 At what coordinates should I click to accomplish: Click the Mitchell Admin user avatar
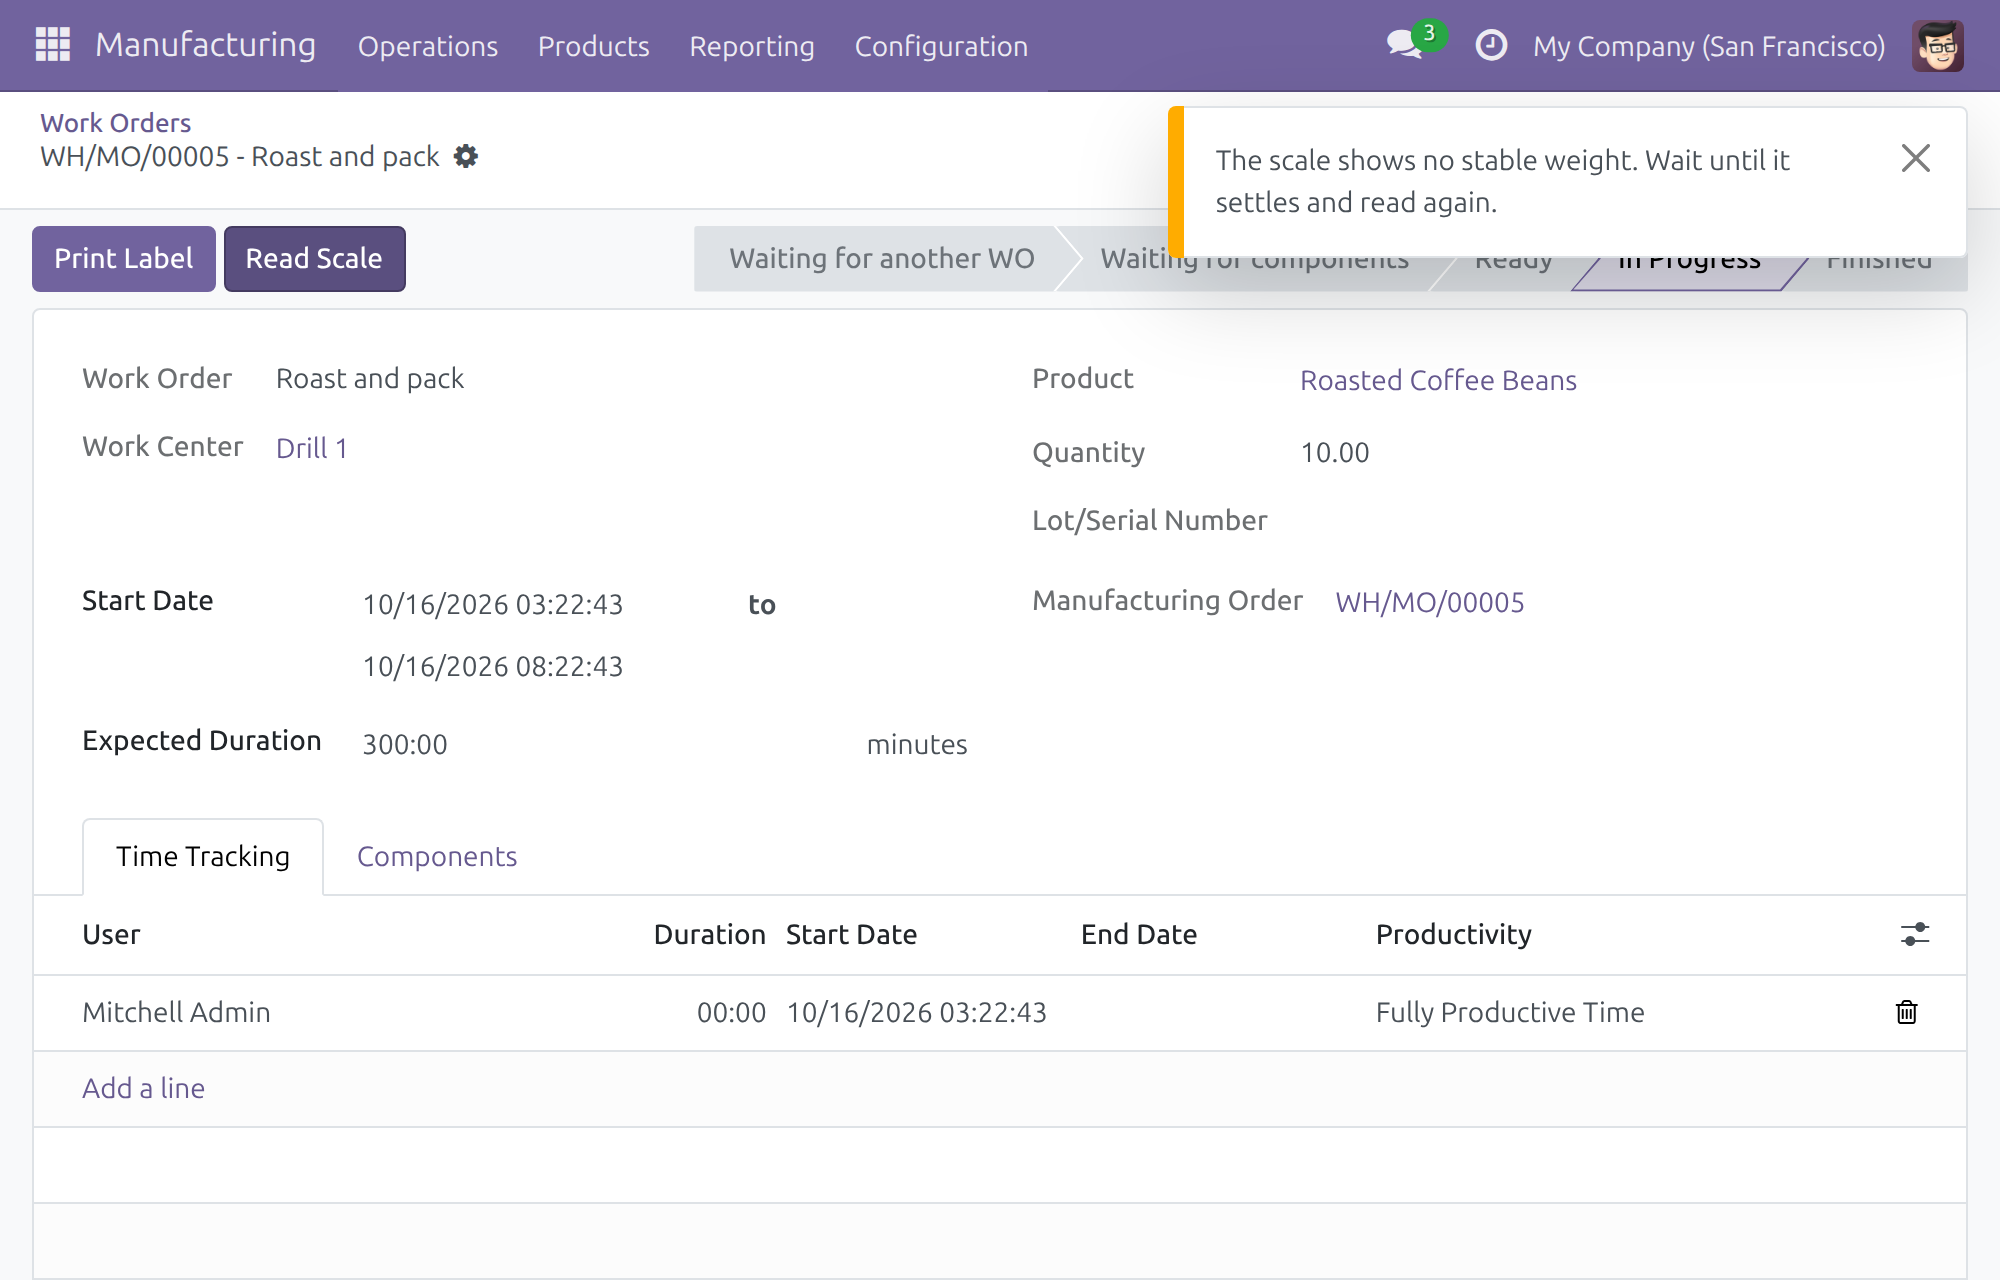pos(1938,46)
